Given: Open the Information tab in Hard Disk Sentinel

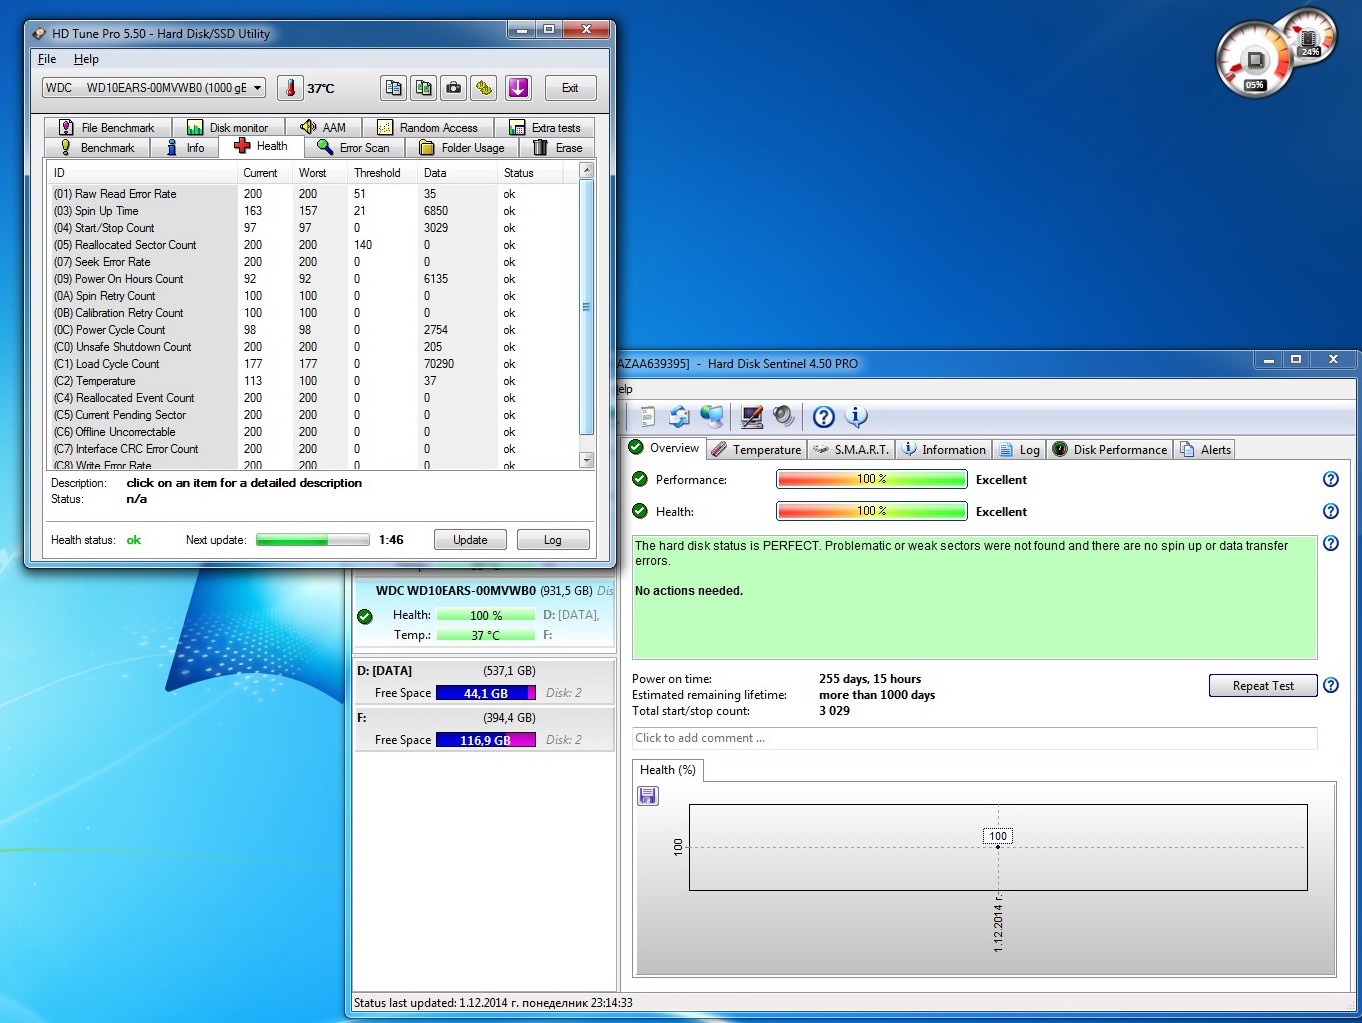Looking at the screenshot, I should 944,449.
